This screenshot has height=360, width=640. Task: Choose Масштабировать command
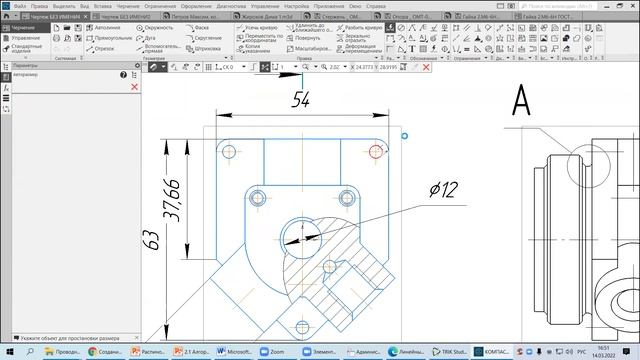[x=309, y=49]
